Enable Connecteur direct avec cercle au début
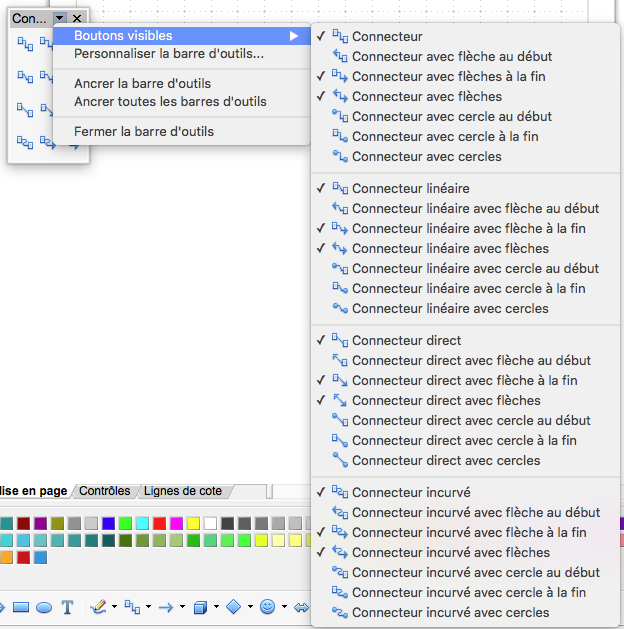The image size is (624, 629). (466, 420)
